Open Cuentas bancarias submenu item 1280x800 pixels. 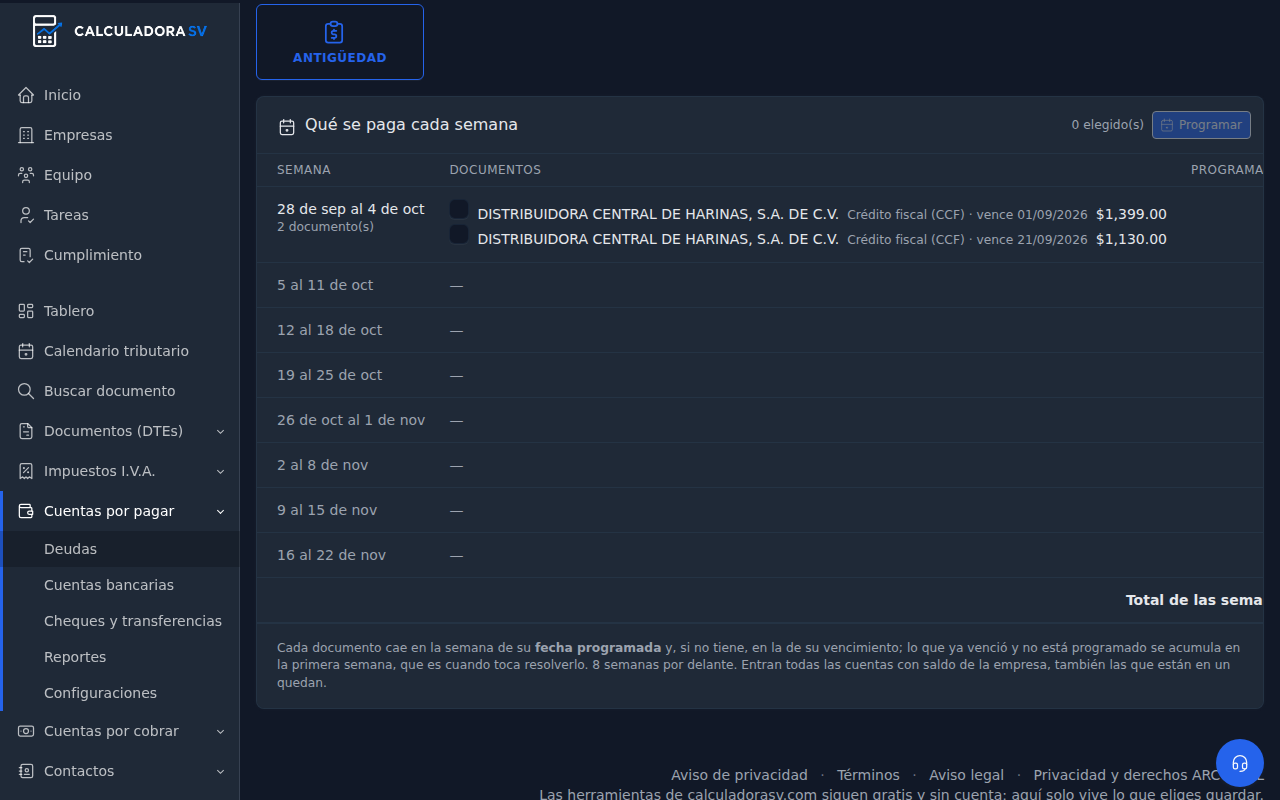click(x=120, y=585)
